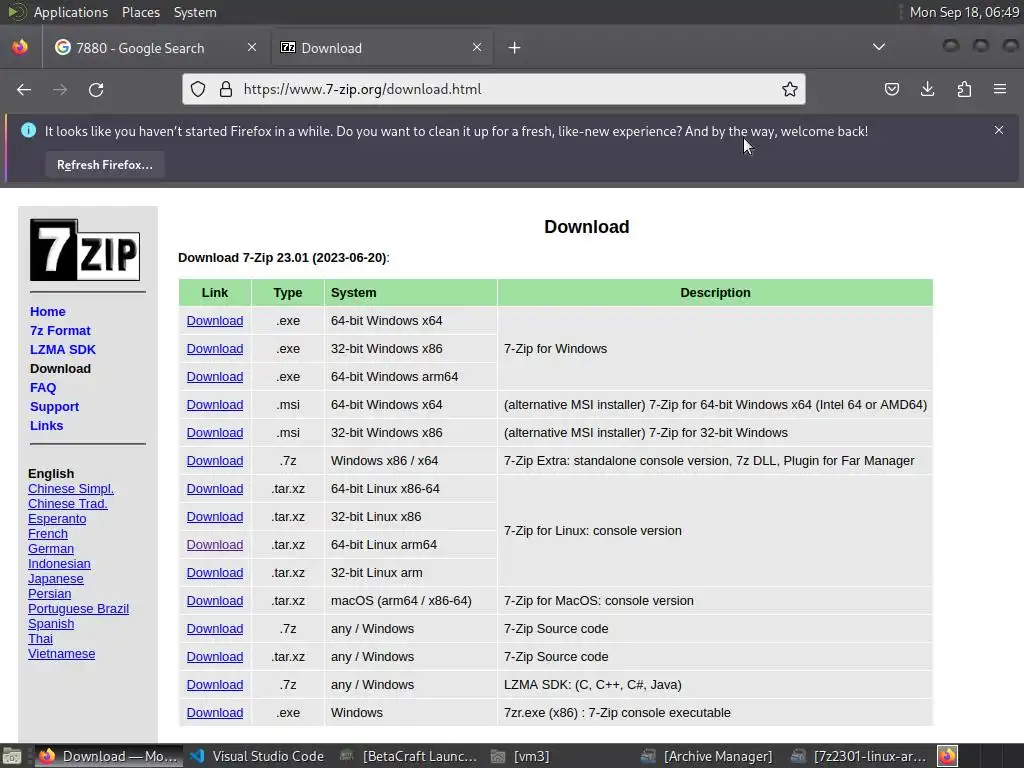
Task: Open the 7z Format sidebar link
Action: click(60, 330)
